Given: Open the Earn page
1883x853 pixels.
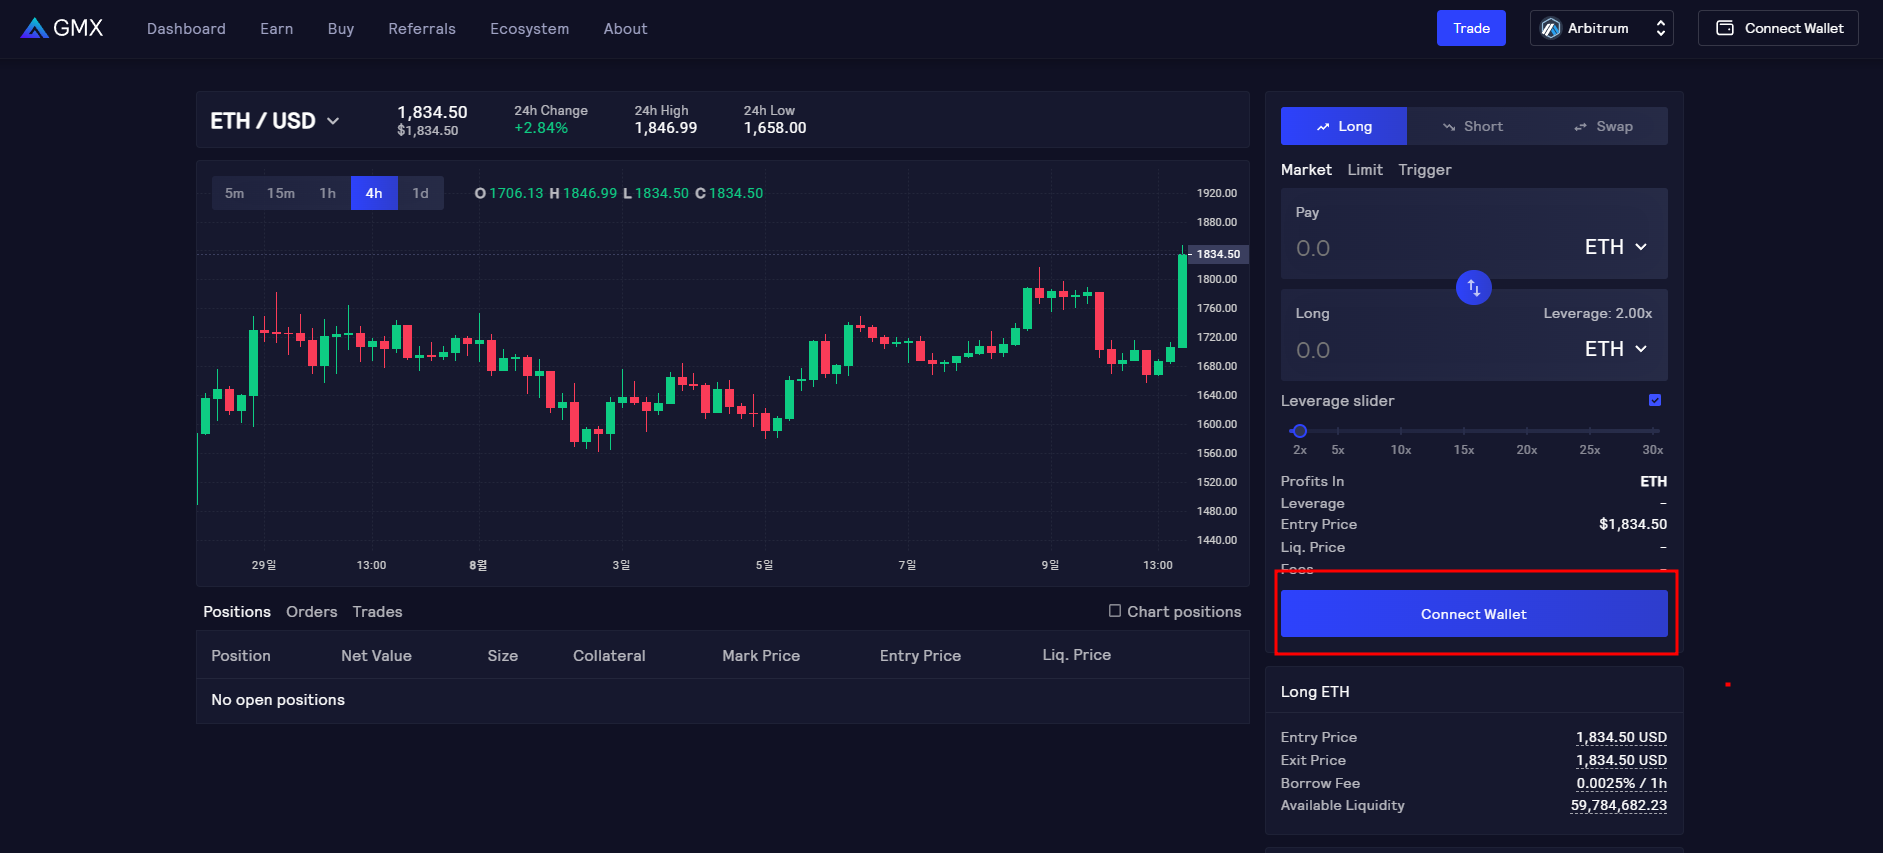Looking at the screenshot, I should pyautogui.click(x=277, y=29).
